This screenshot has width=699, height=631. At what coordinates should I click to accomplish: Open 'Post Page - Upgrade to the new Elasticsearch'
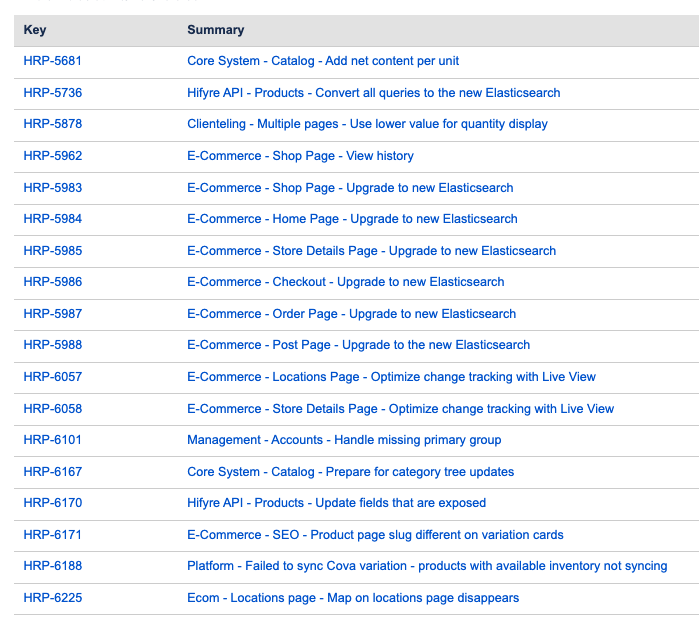pos(358,345)
